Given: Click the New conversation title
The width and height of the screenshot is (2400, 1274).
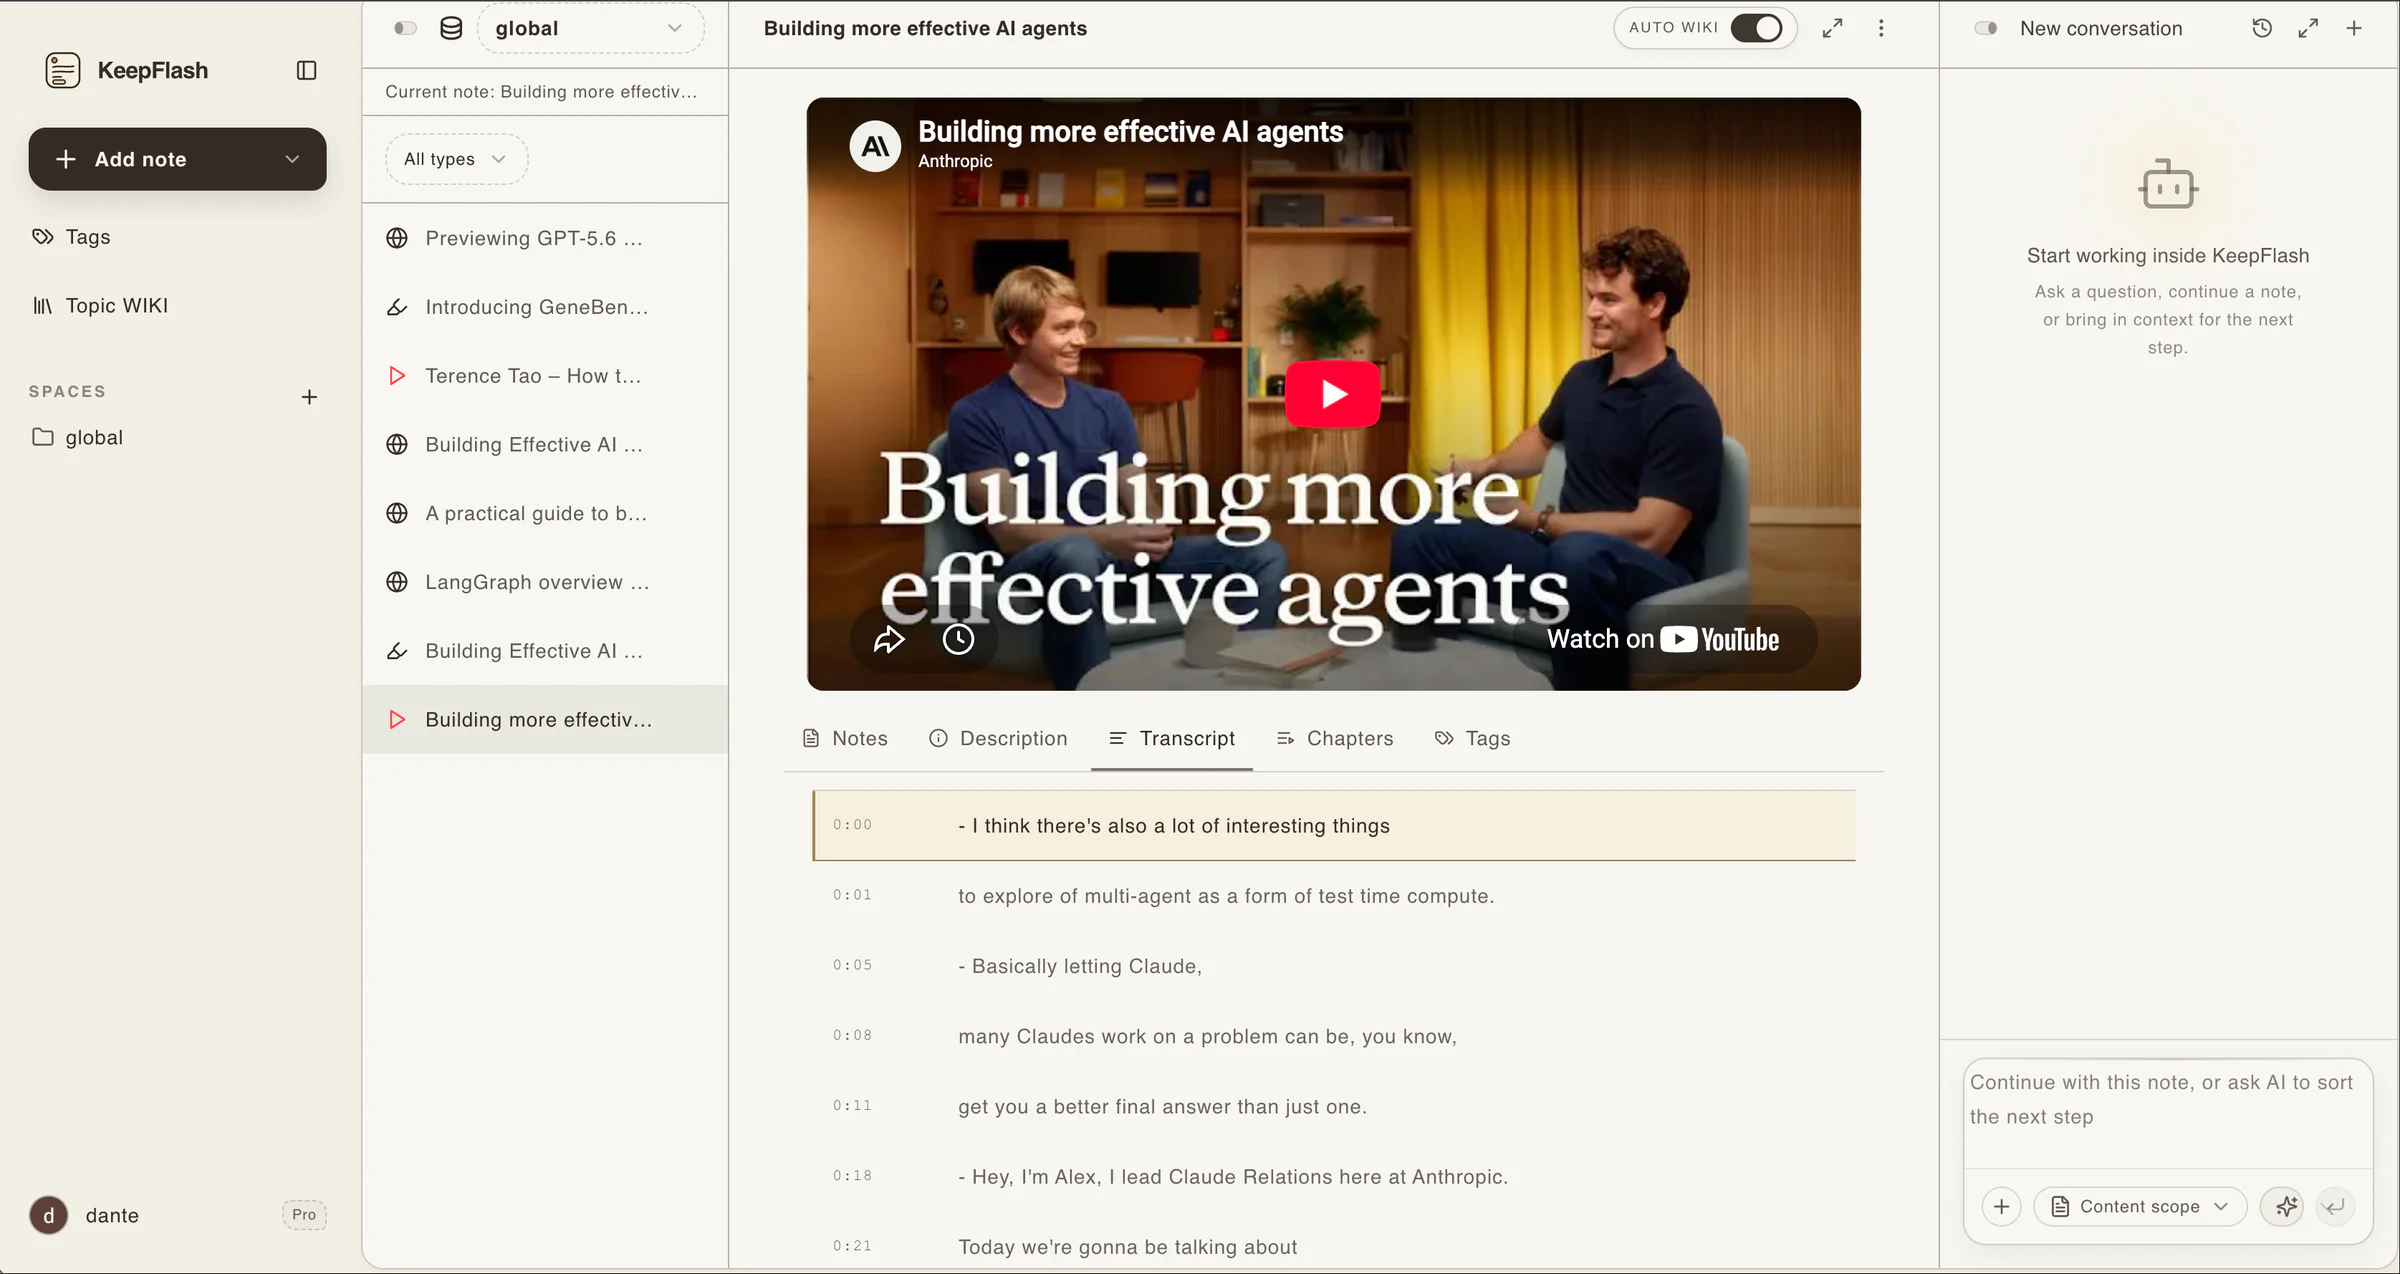Looking at the screenshot, I should tap(2101, 28).
